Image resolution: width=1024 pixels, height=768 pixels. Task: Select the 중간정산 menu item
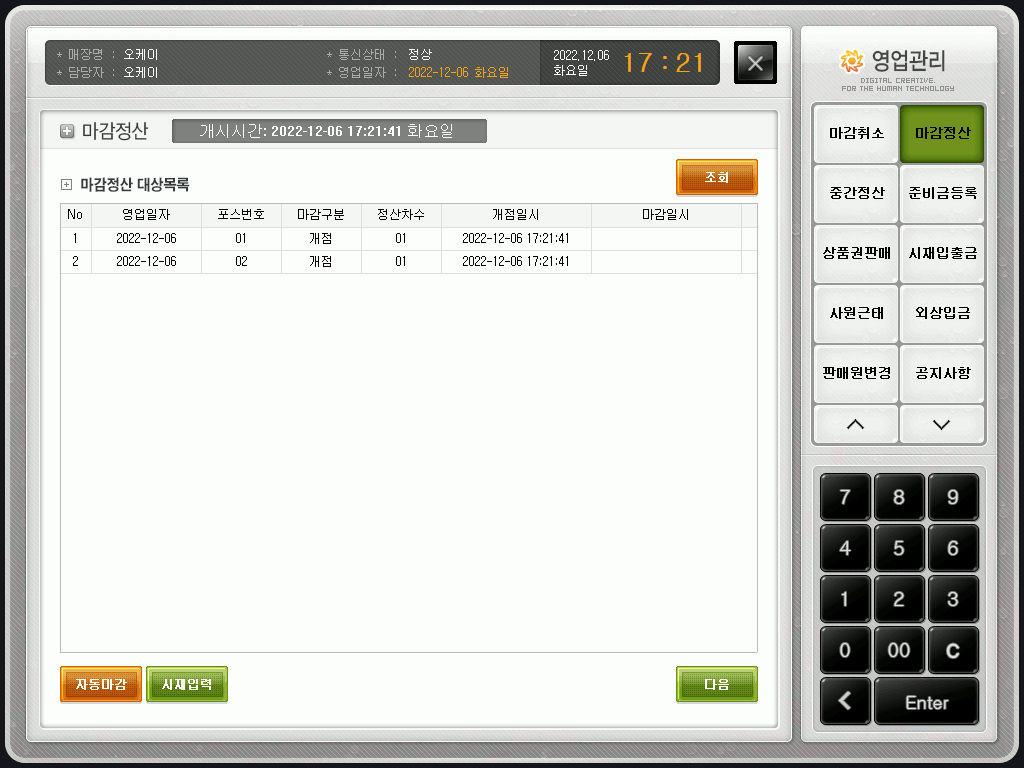tap(856, 193)
